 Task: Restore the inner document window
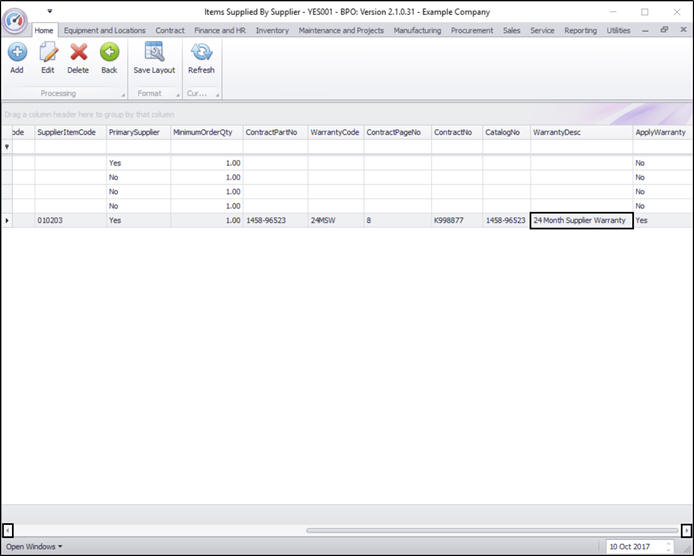(x=664, y=30)
